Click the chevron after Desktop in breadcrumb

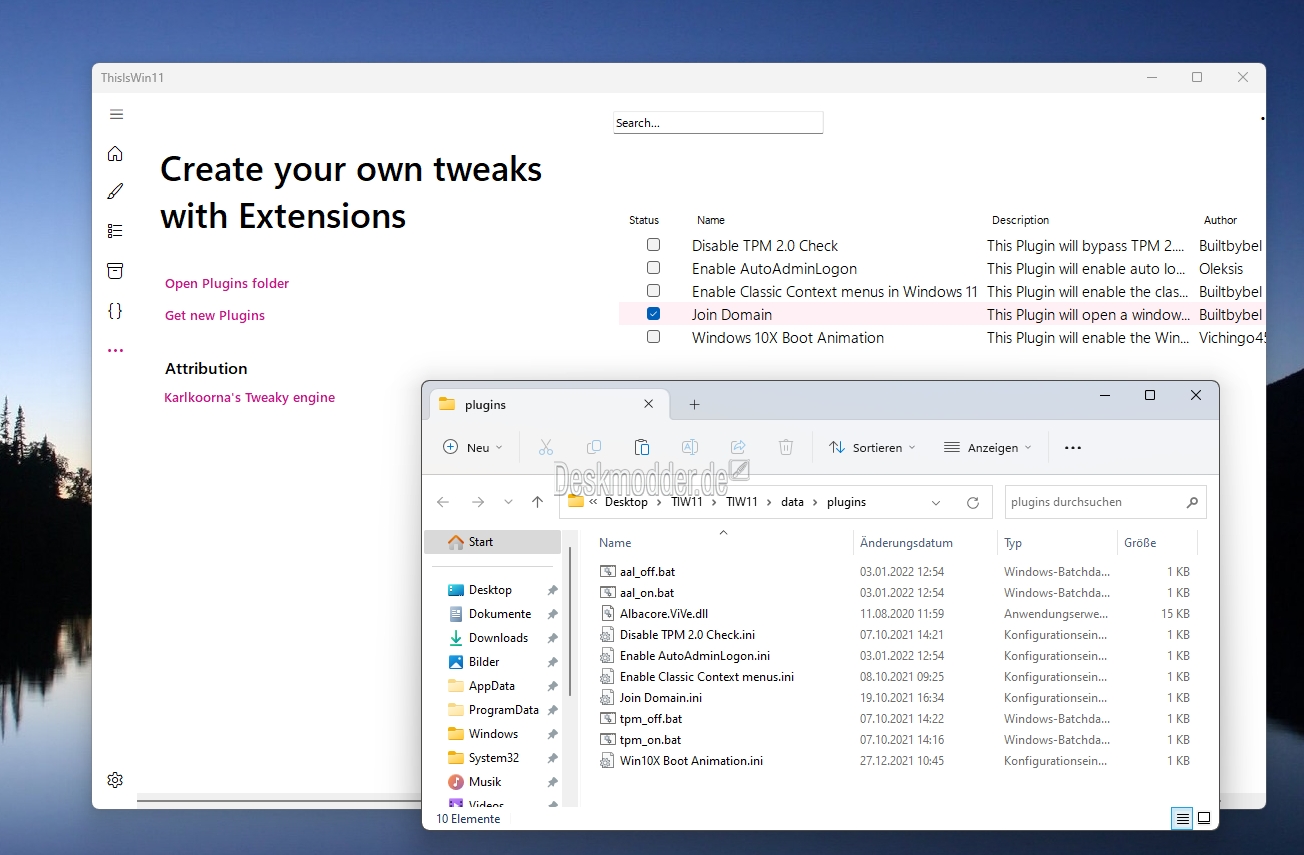point(659,502)
